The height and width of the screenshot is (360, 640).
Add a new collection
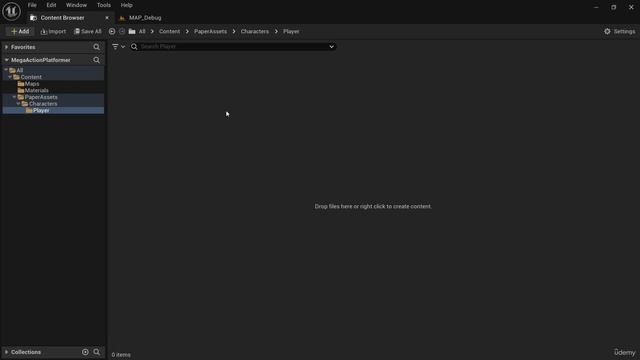coord(85,352)
